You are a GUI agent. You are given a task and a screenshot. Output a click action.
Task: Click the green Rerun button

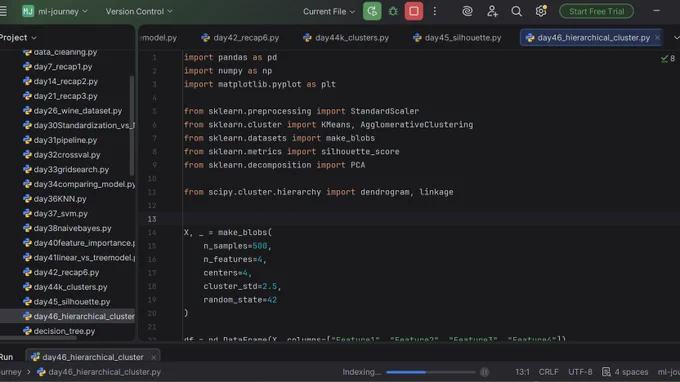[x=372, y=11]
